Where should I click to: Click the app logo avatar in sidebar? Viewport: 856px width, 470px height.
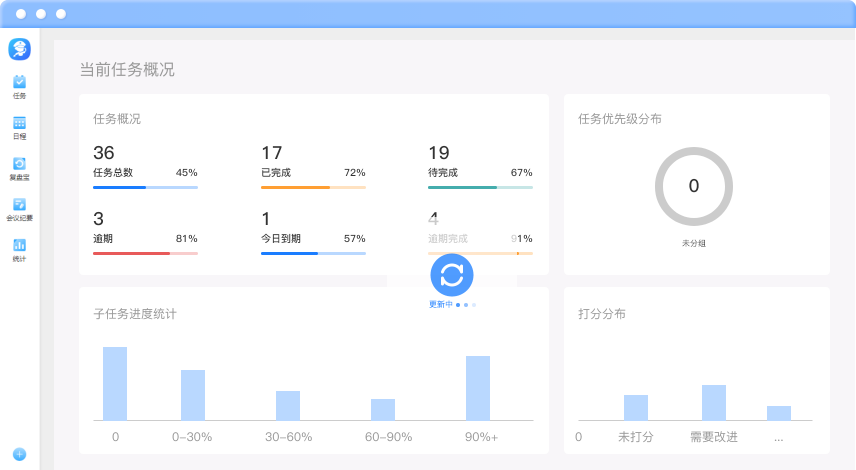19,49
